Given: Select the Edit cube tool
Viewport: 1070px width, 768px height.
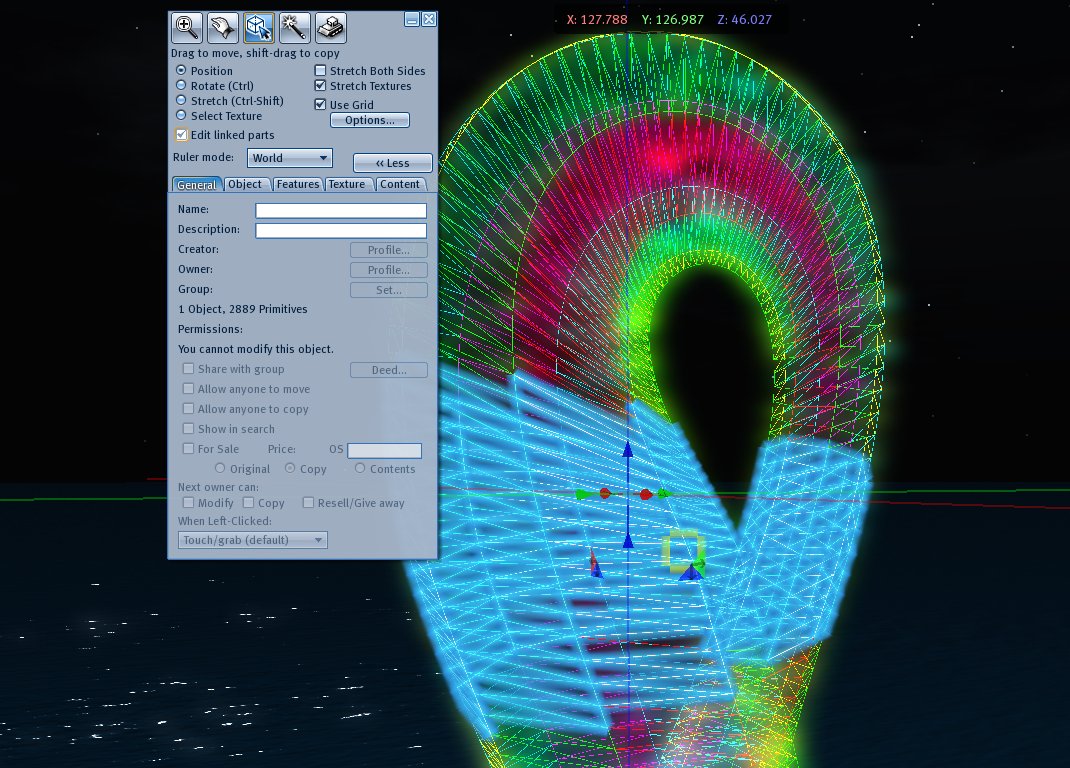Looking at the screenshot, I should [258, 27].
